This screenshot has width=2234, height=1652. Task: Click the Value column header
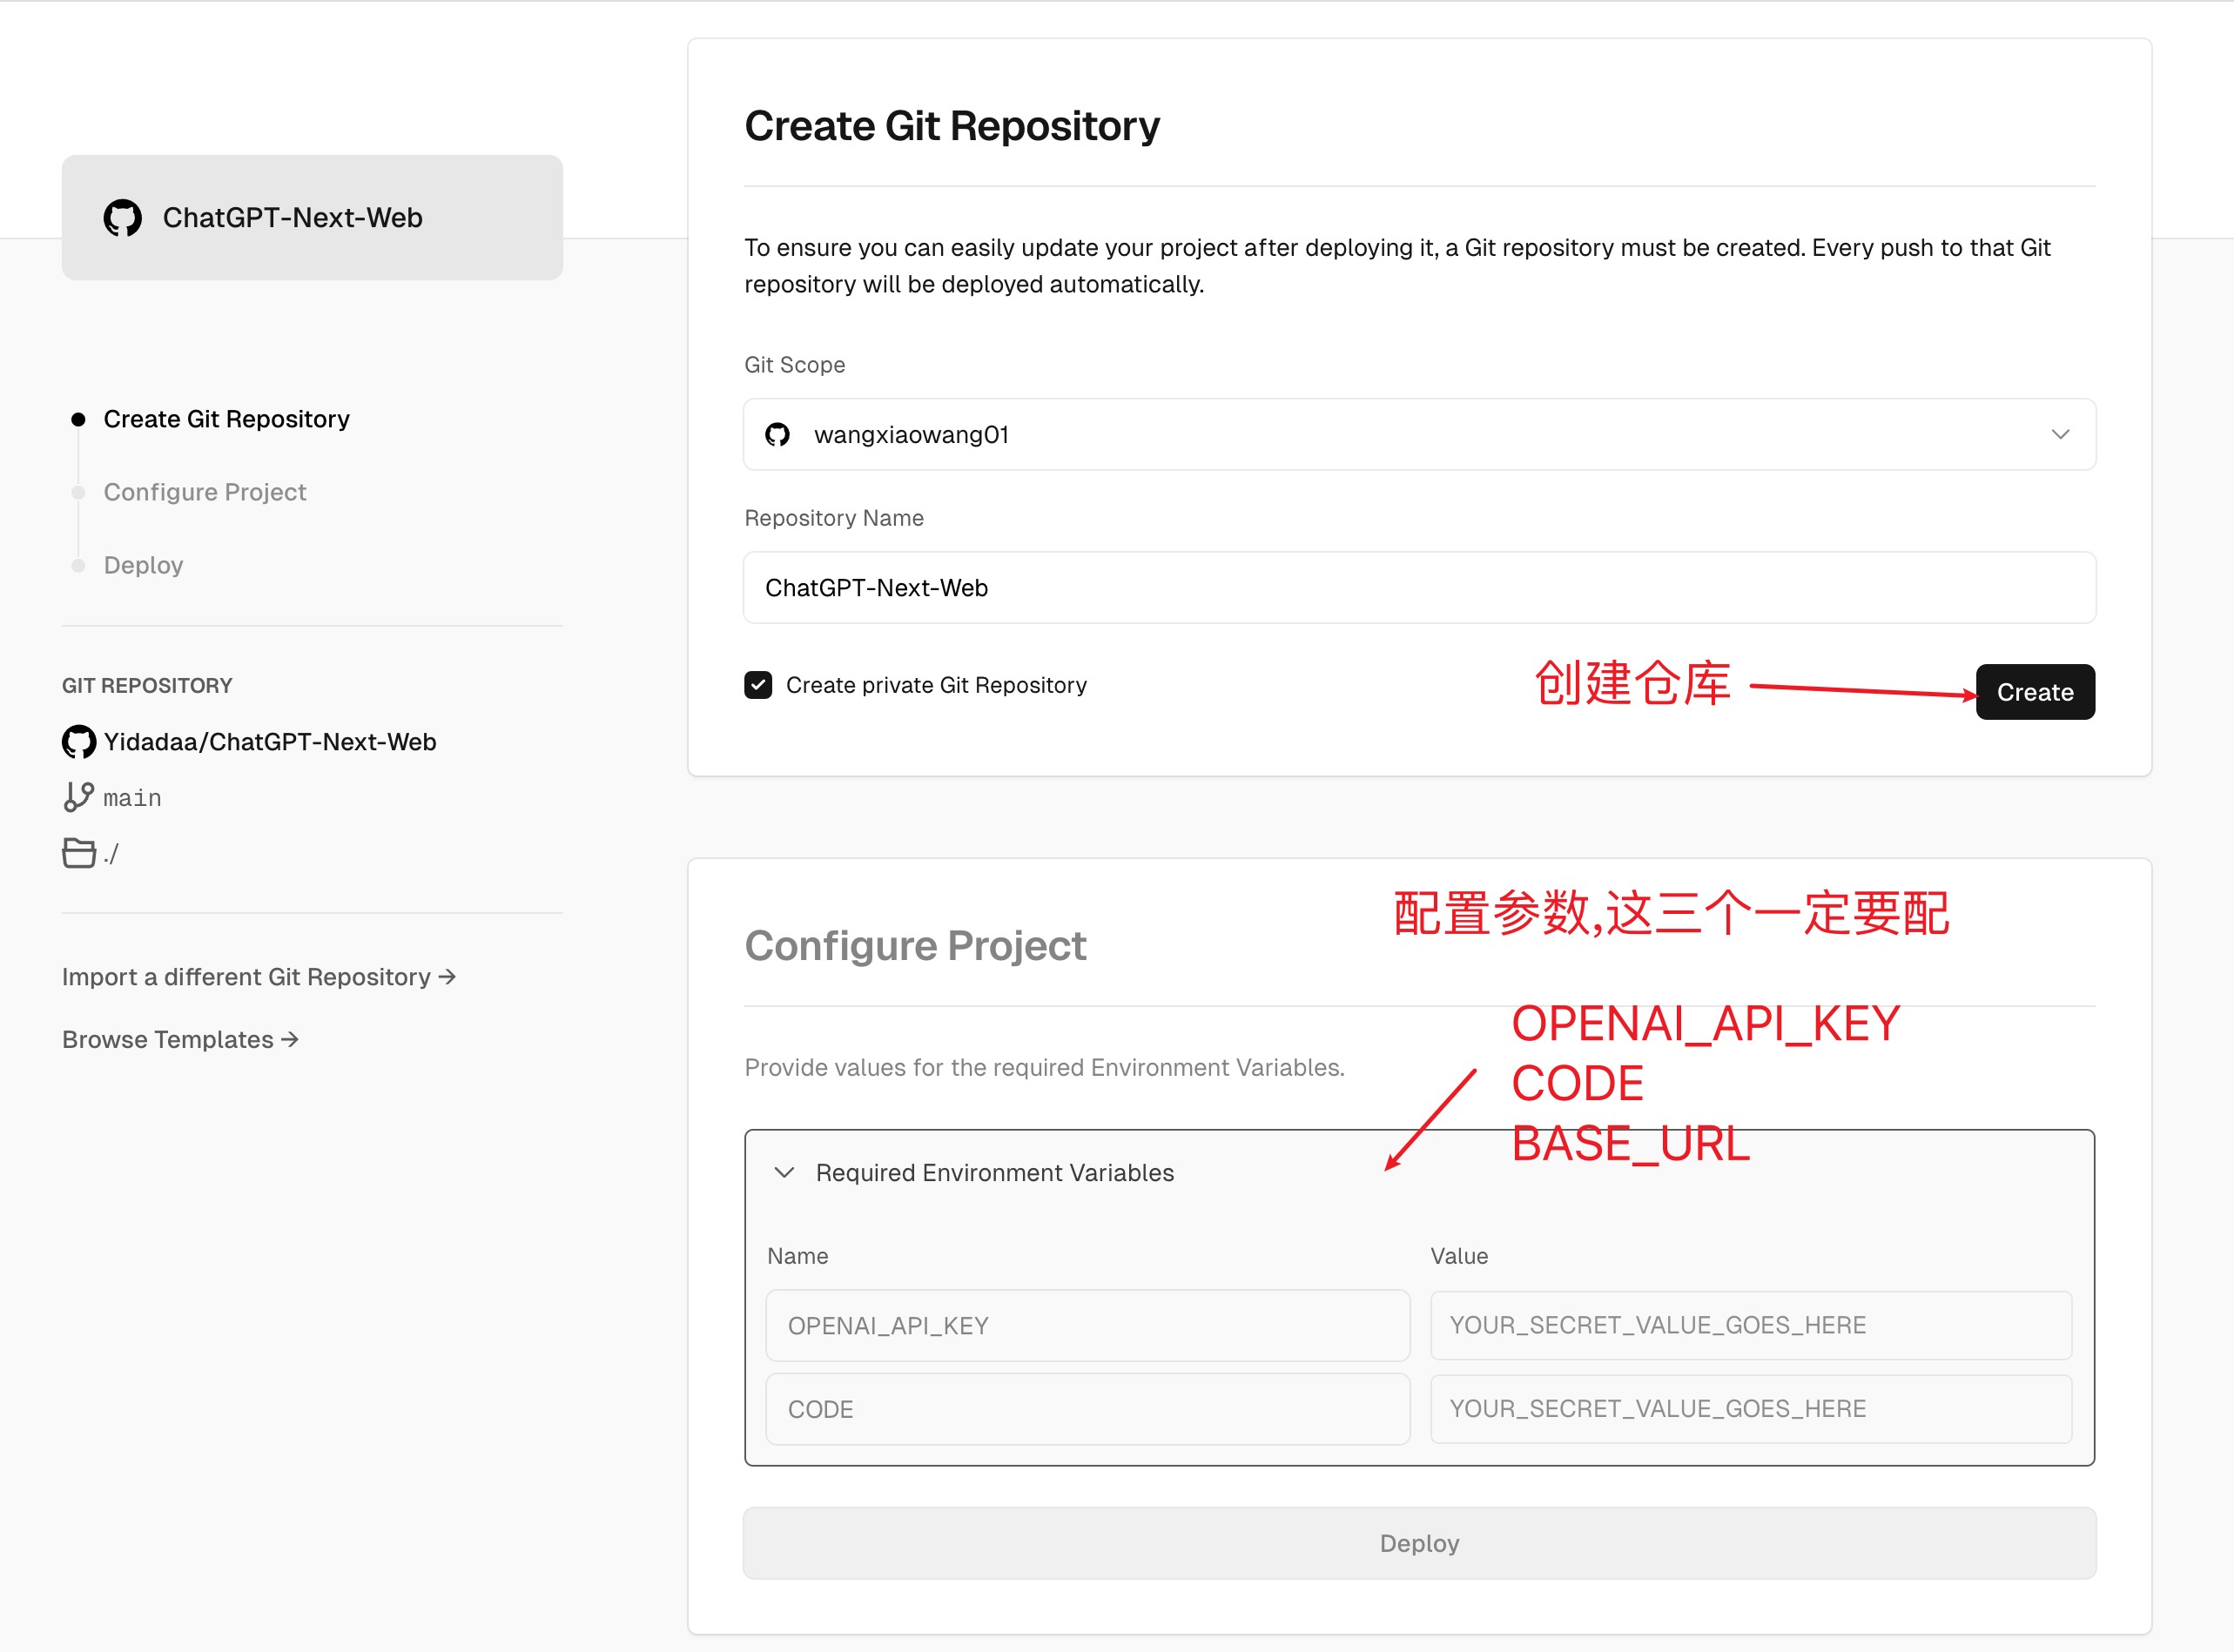point(1459,1256)
